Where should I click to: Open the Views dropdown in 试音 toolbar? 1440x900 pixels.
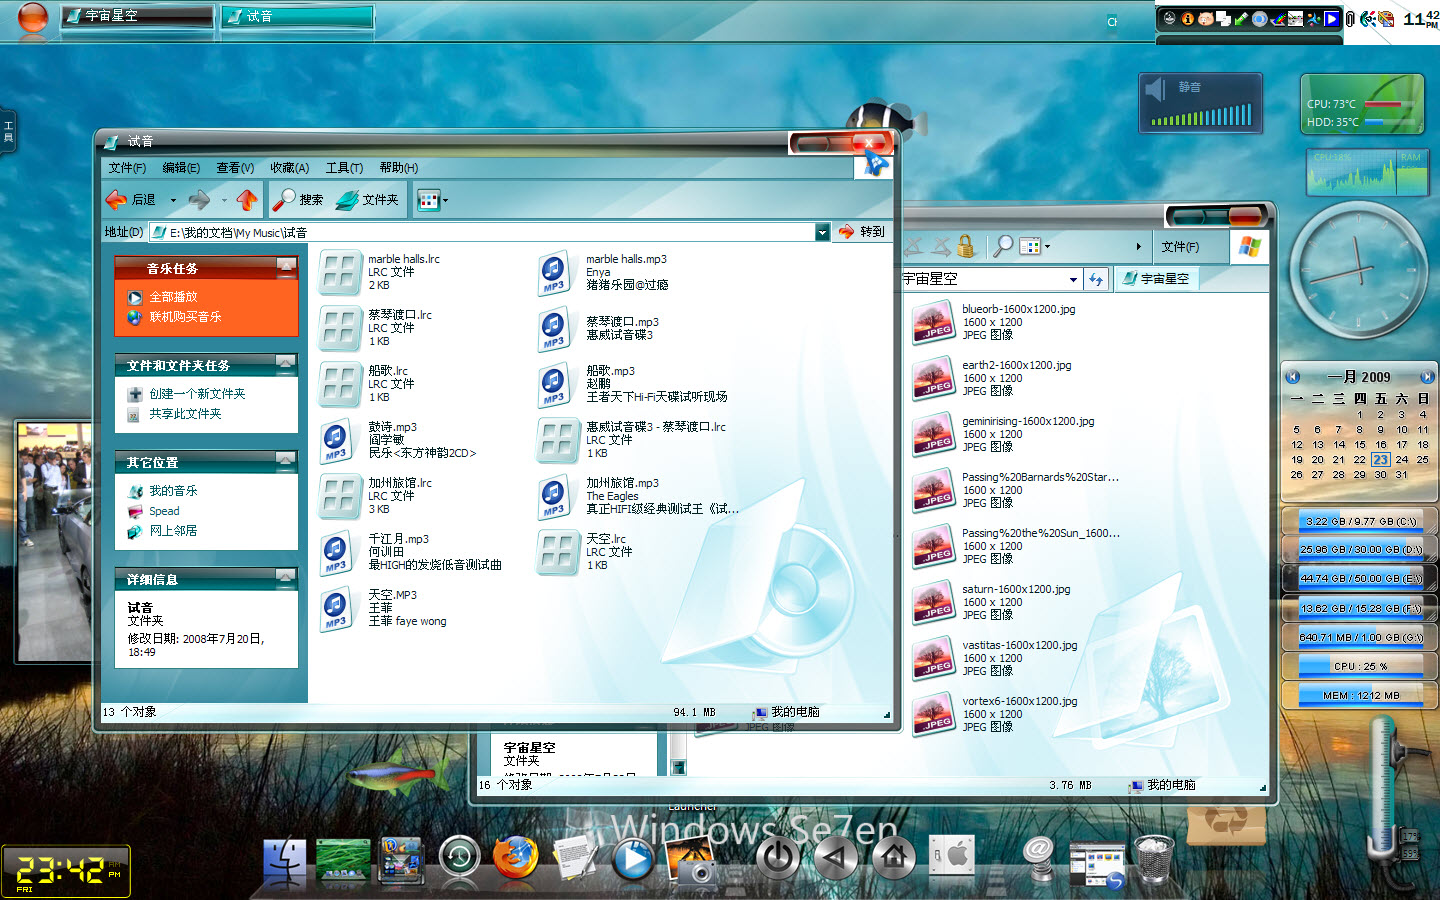click(433, 200)
